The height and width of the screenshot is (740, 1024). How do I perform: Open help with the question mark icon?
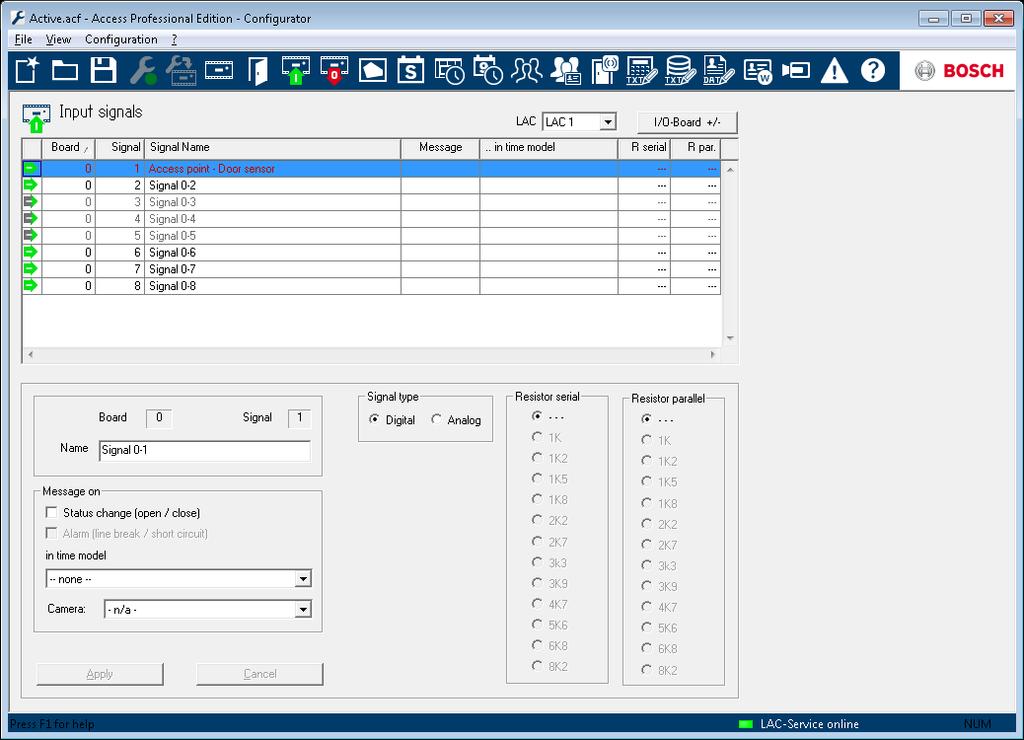(x=873, y=70)
